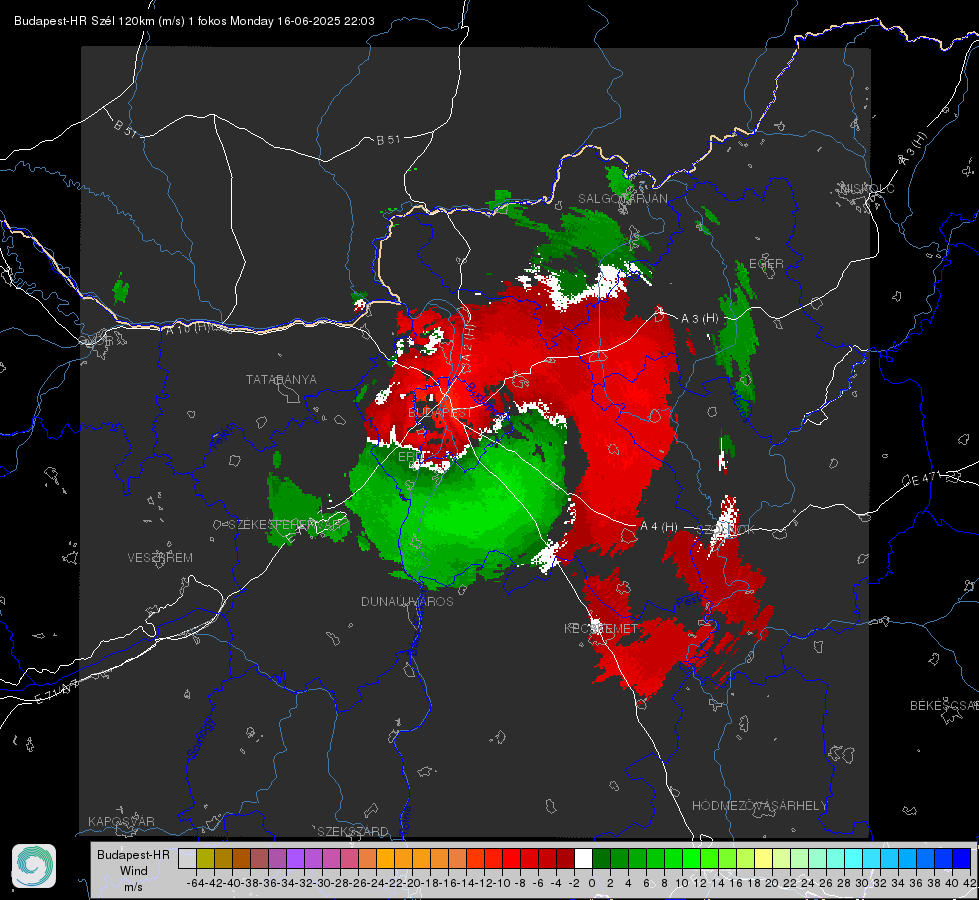Click the SZOLNOK city label
The height and width of the screenshot is (900, 979).
[726, 530]
